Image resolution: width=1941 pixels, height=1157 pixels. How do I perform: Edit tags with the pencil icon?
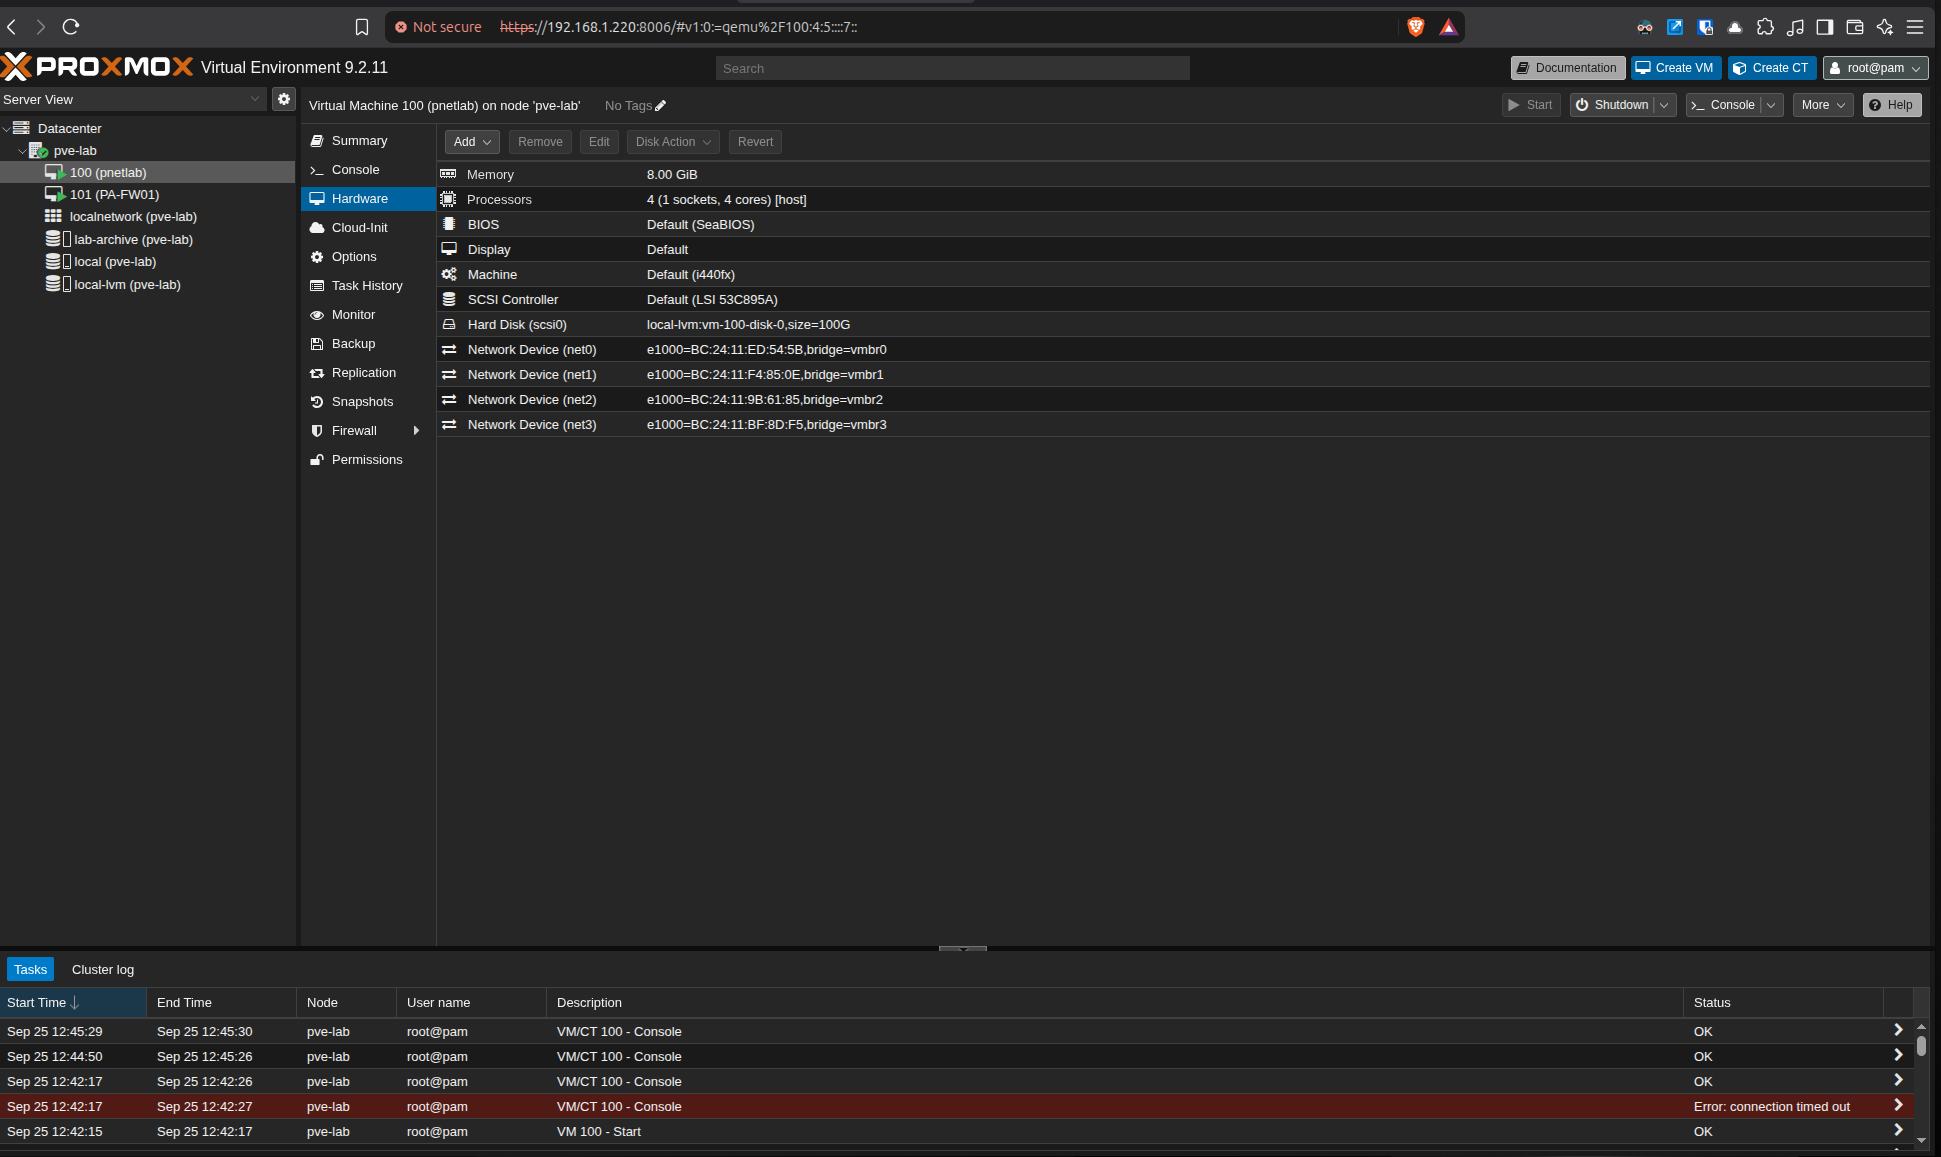tap(660, 105)
